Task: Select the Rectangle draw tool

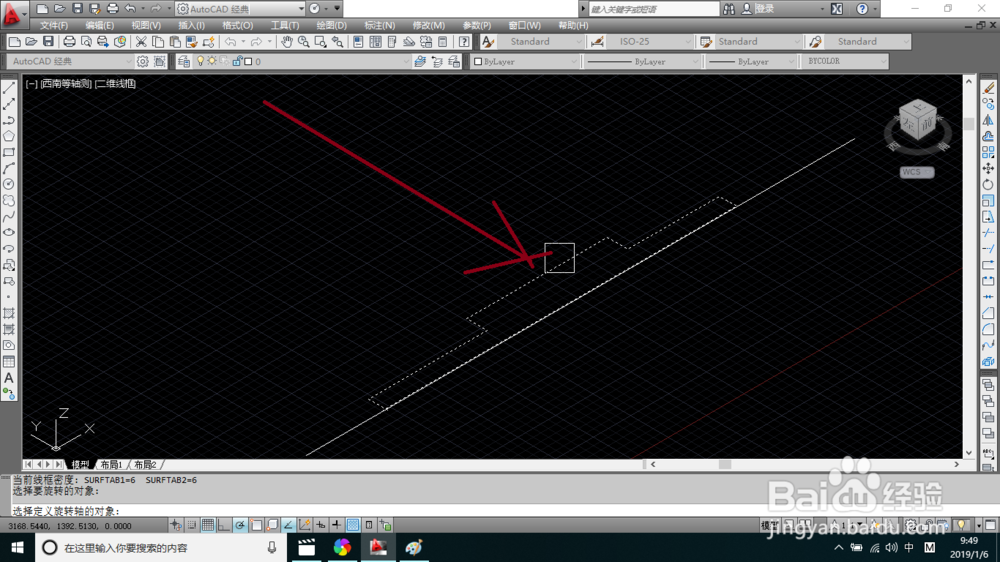Action: [9, 152]
